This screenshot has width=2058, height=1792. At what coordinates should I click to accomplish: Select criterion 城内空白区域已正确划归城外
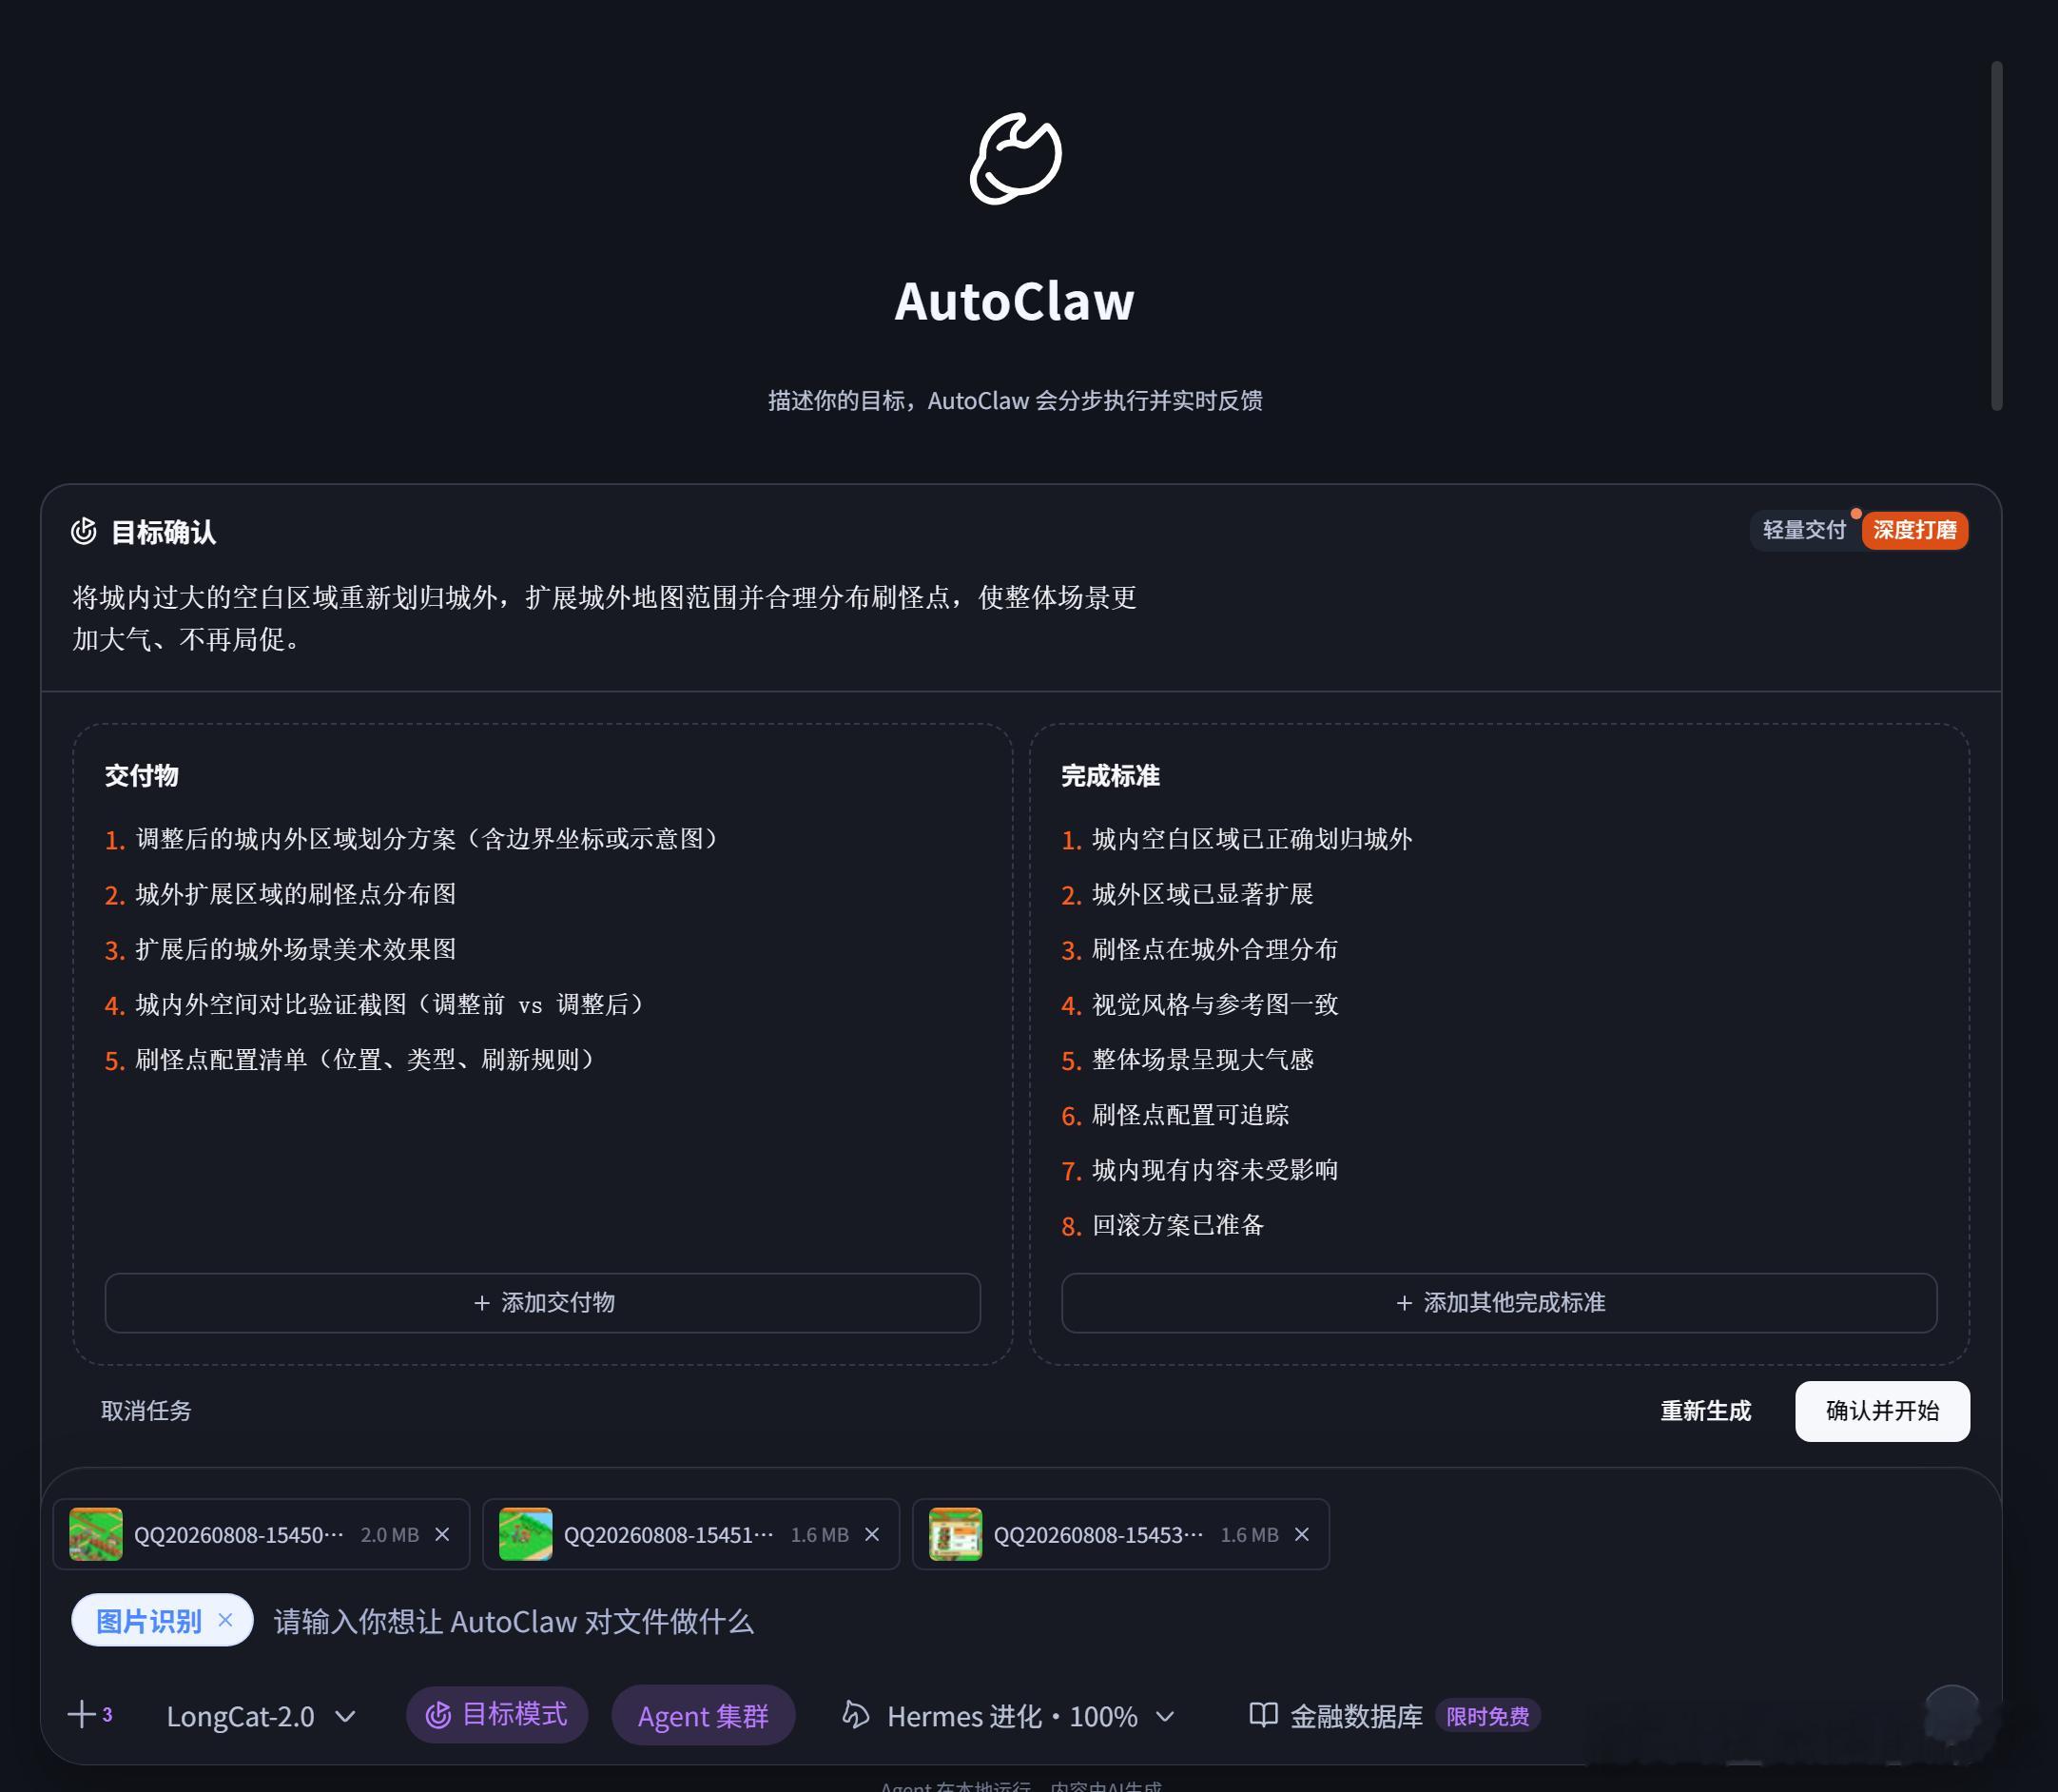point(1252,839)
